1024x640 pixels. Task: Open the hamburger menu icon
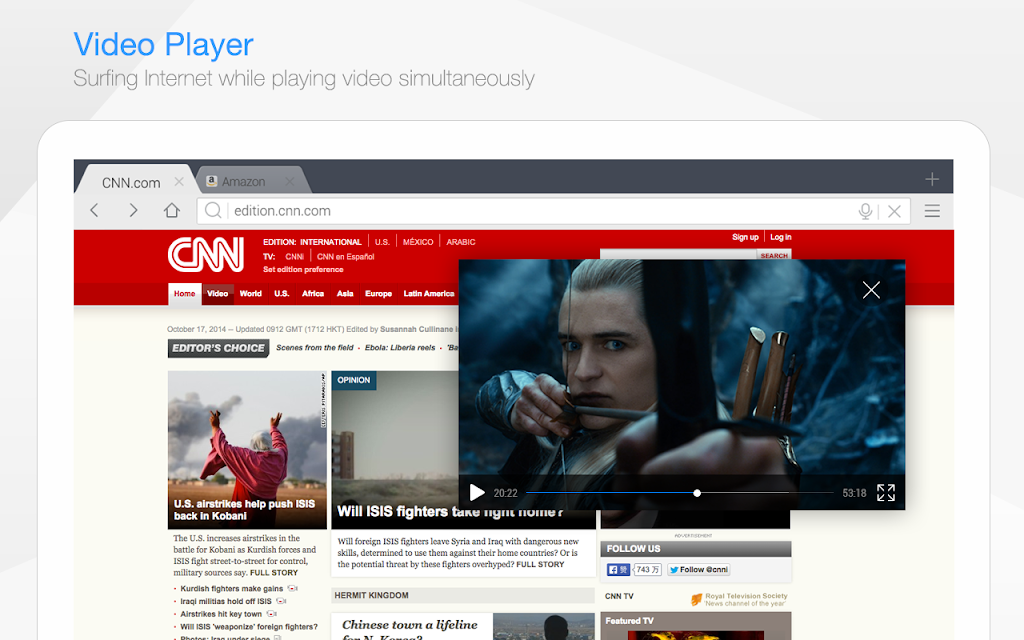(x=932, y=210)
